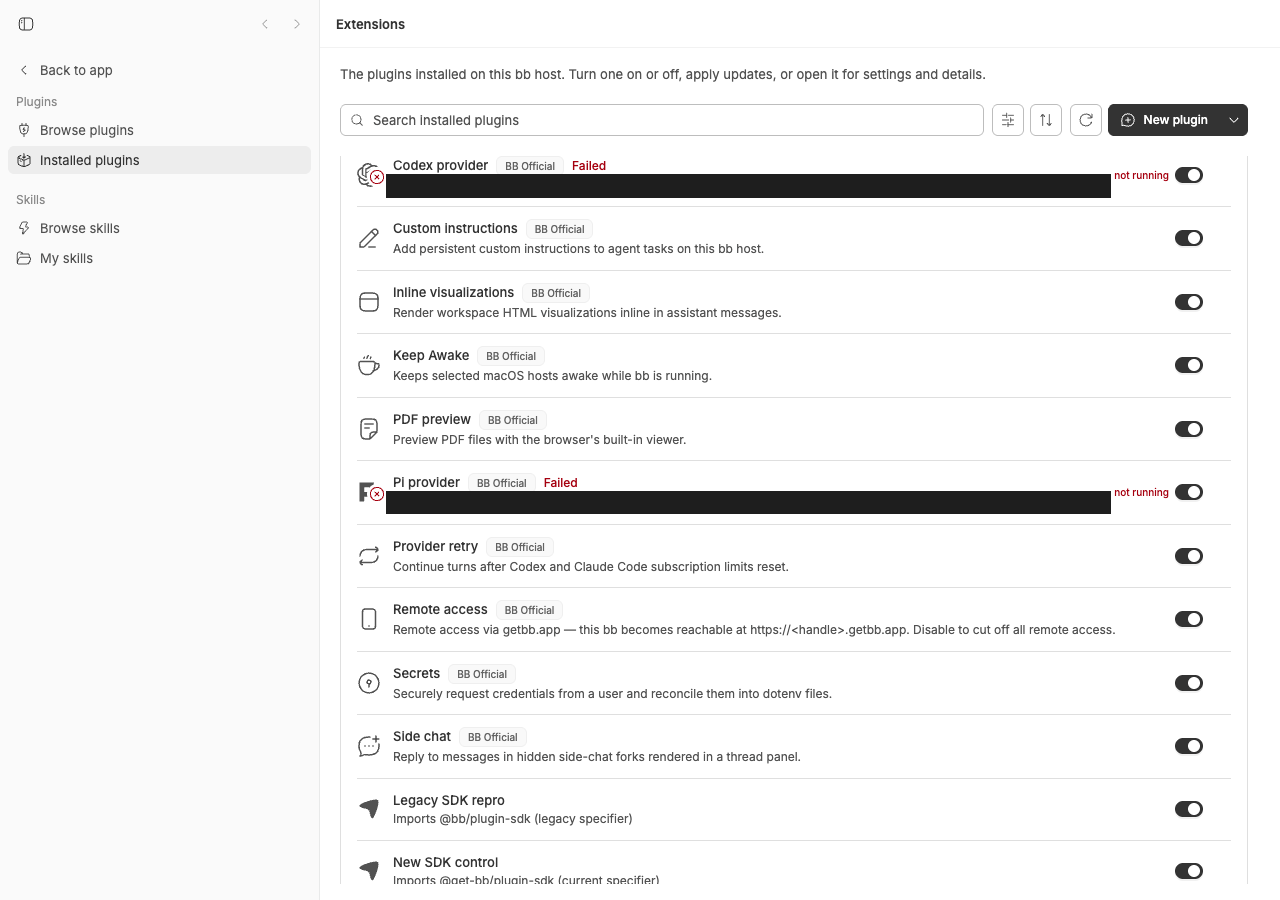This screenshot has height=900, width=1280.
Task: Switch off the Keep Awake plugin
Action: click(1189, 365)
